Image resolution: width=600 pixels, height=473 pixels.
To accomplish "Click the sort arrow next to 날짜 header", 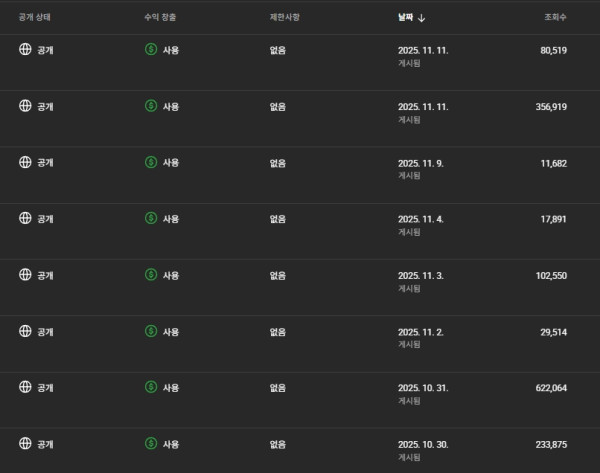I will pyautogui.click(x=422, y=17).
